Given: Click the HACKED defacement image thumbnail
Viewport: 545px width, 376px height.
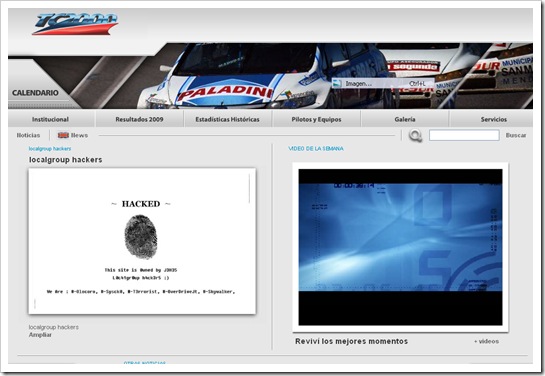Looking at the screenshot, I should click(142, 241).
